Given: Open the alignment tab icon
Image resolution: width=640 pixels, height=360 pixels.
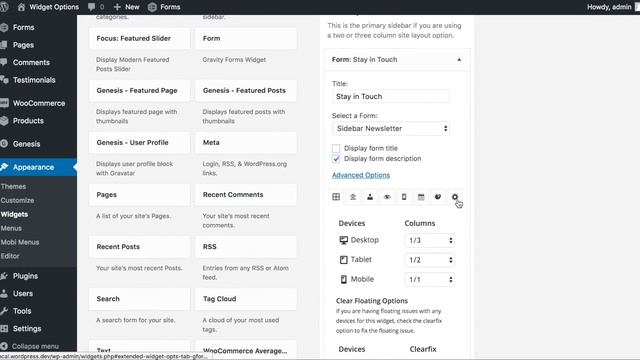Looking at the screenshot, I should (x=353, y=197).
